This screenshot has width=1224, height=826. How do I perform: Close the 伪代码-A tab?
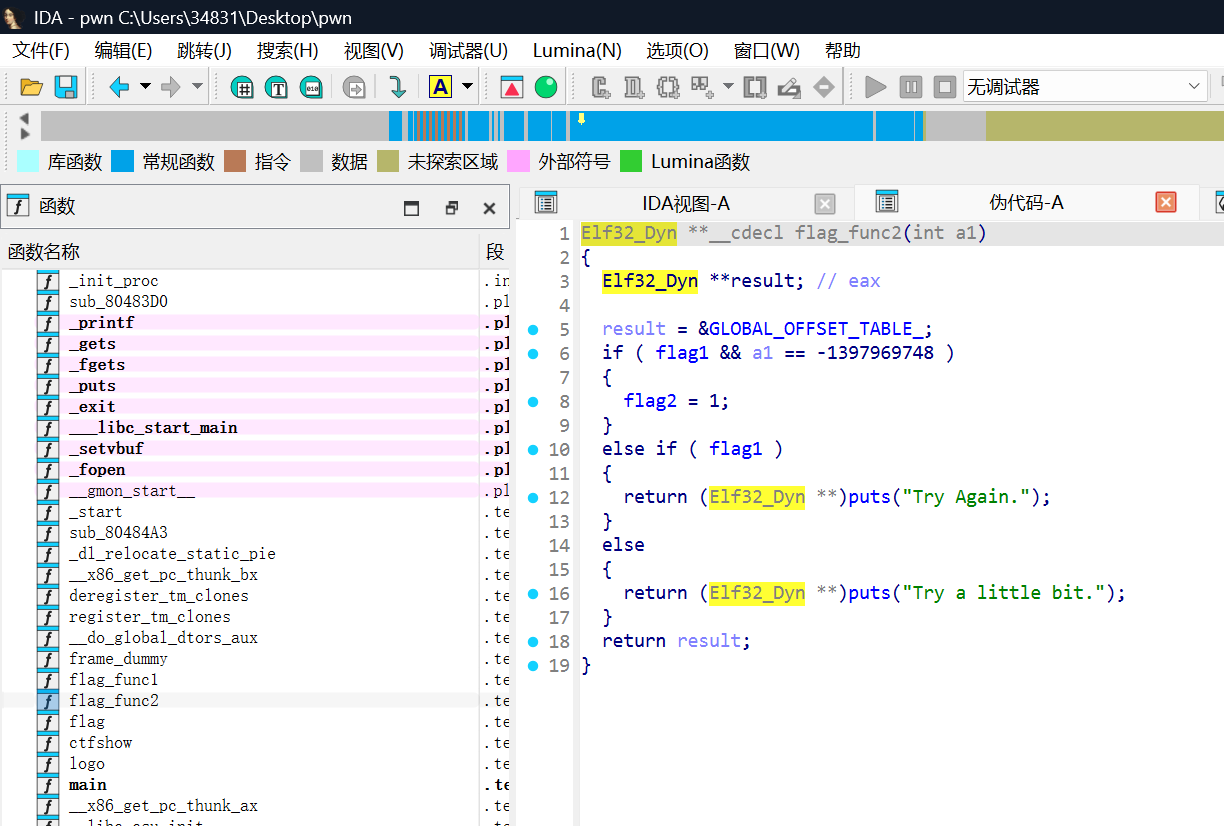click(x=1166, y=203)
